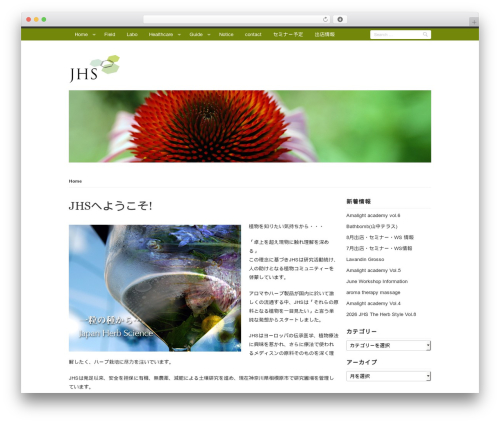Open The Herb Style Vol.8 post
Viewport: 500px width, 423px height.
[381, 314]
